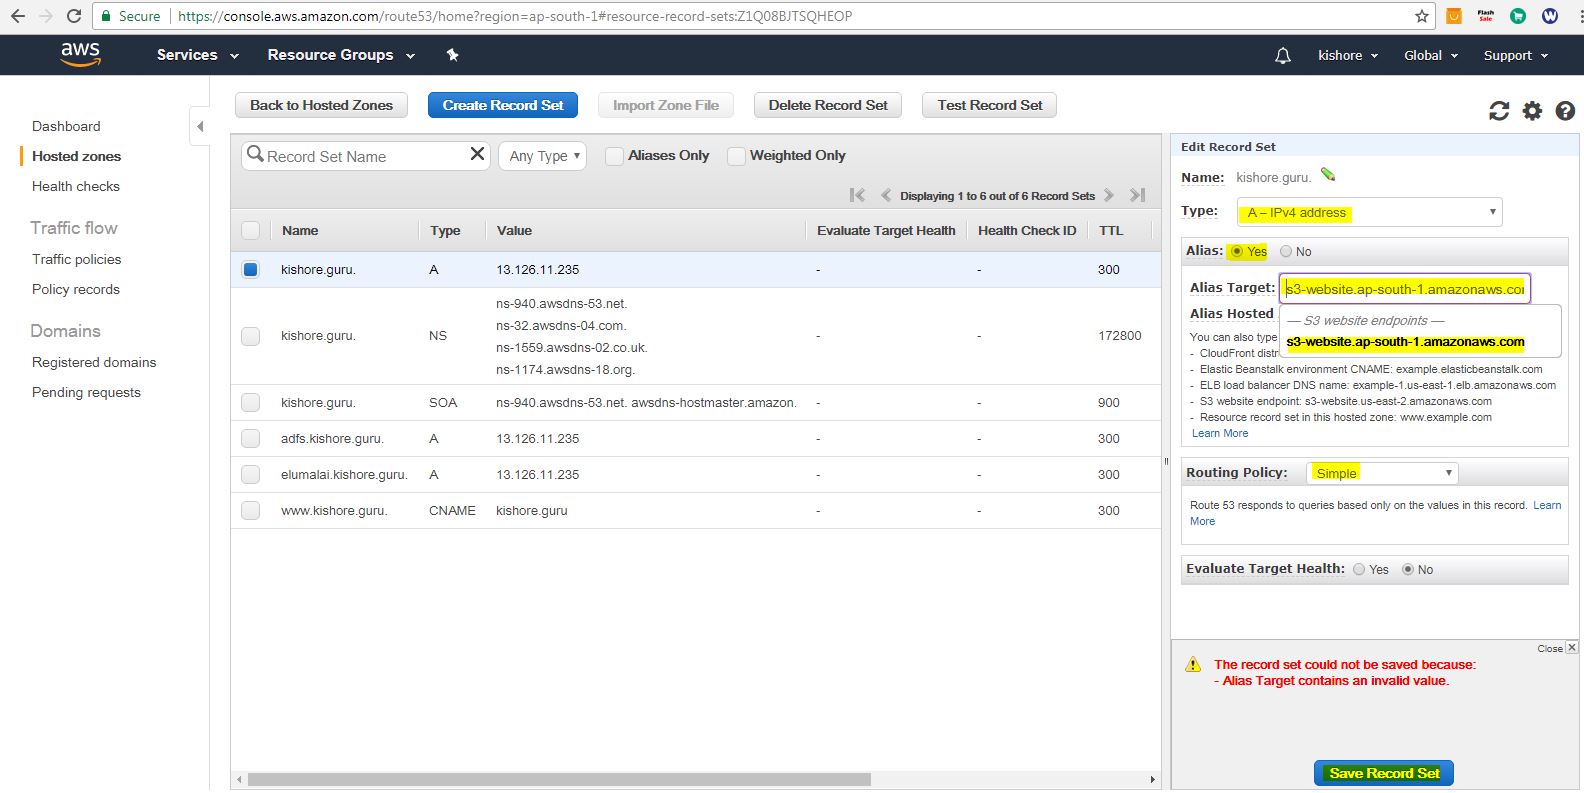The width and height of the screenshot is (1584, 793).
Task: Click the refresh icon above the edit panel
Action: (x=1498, y=111)
